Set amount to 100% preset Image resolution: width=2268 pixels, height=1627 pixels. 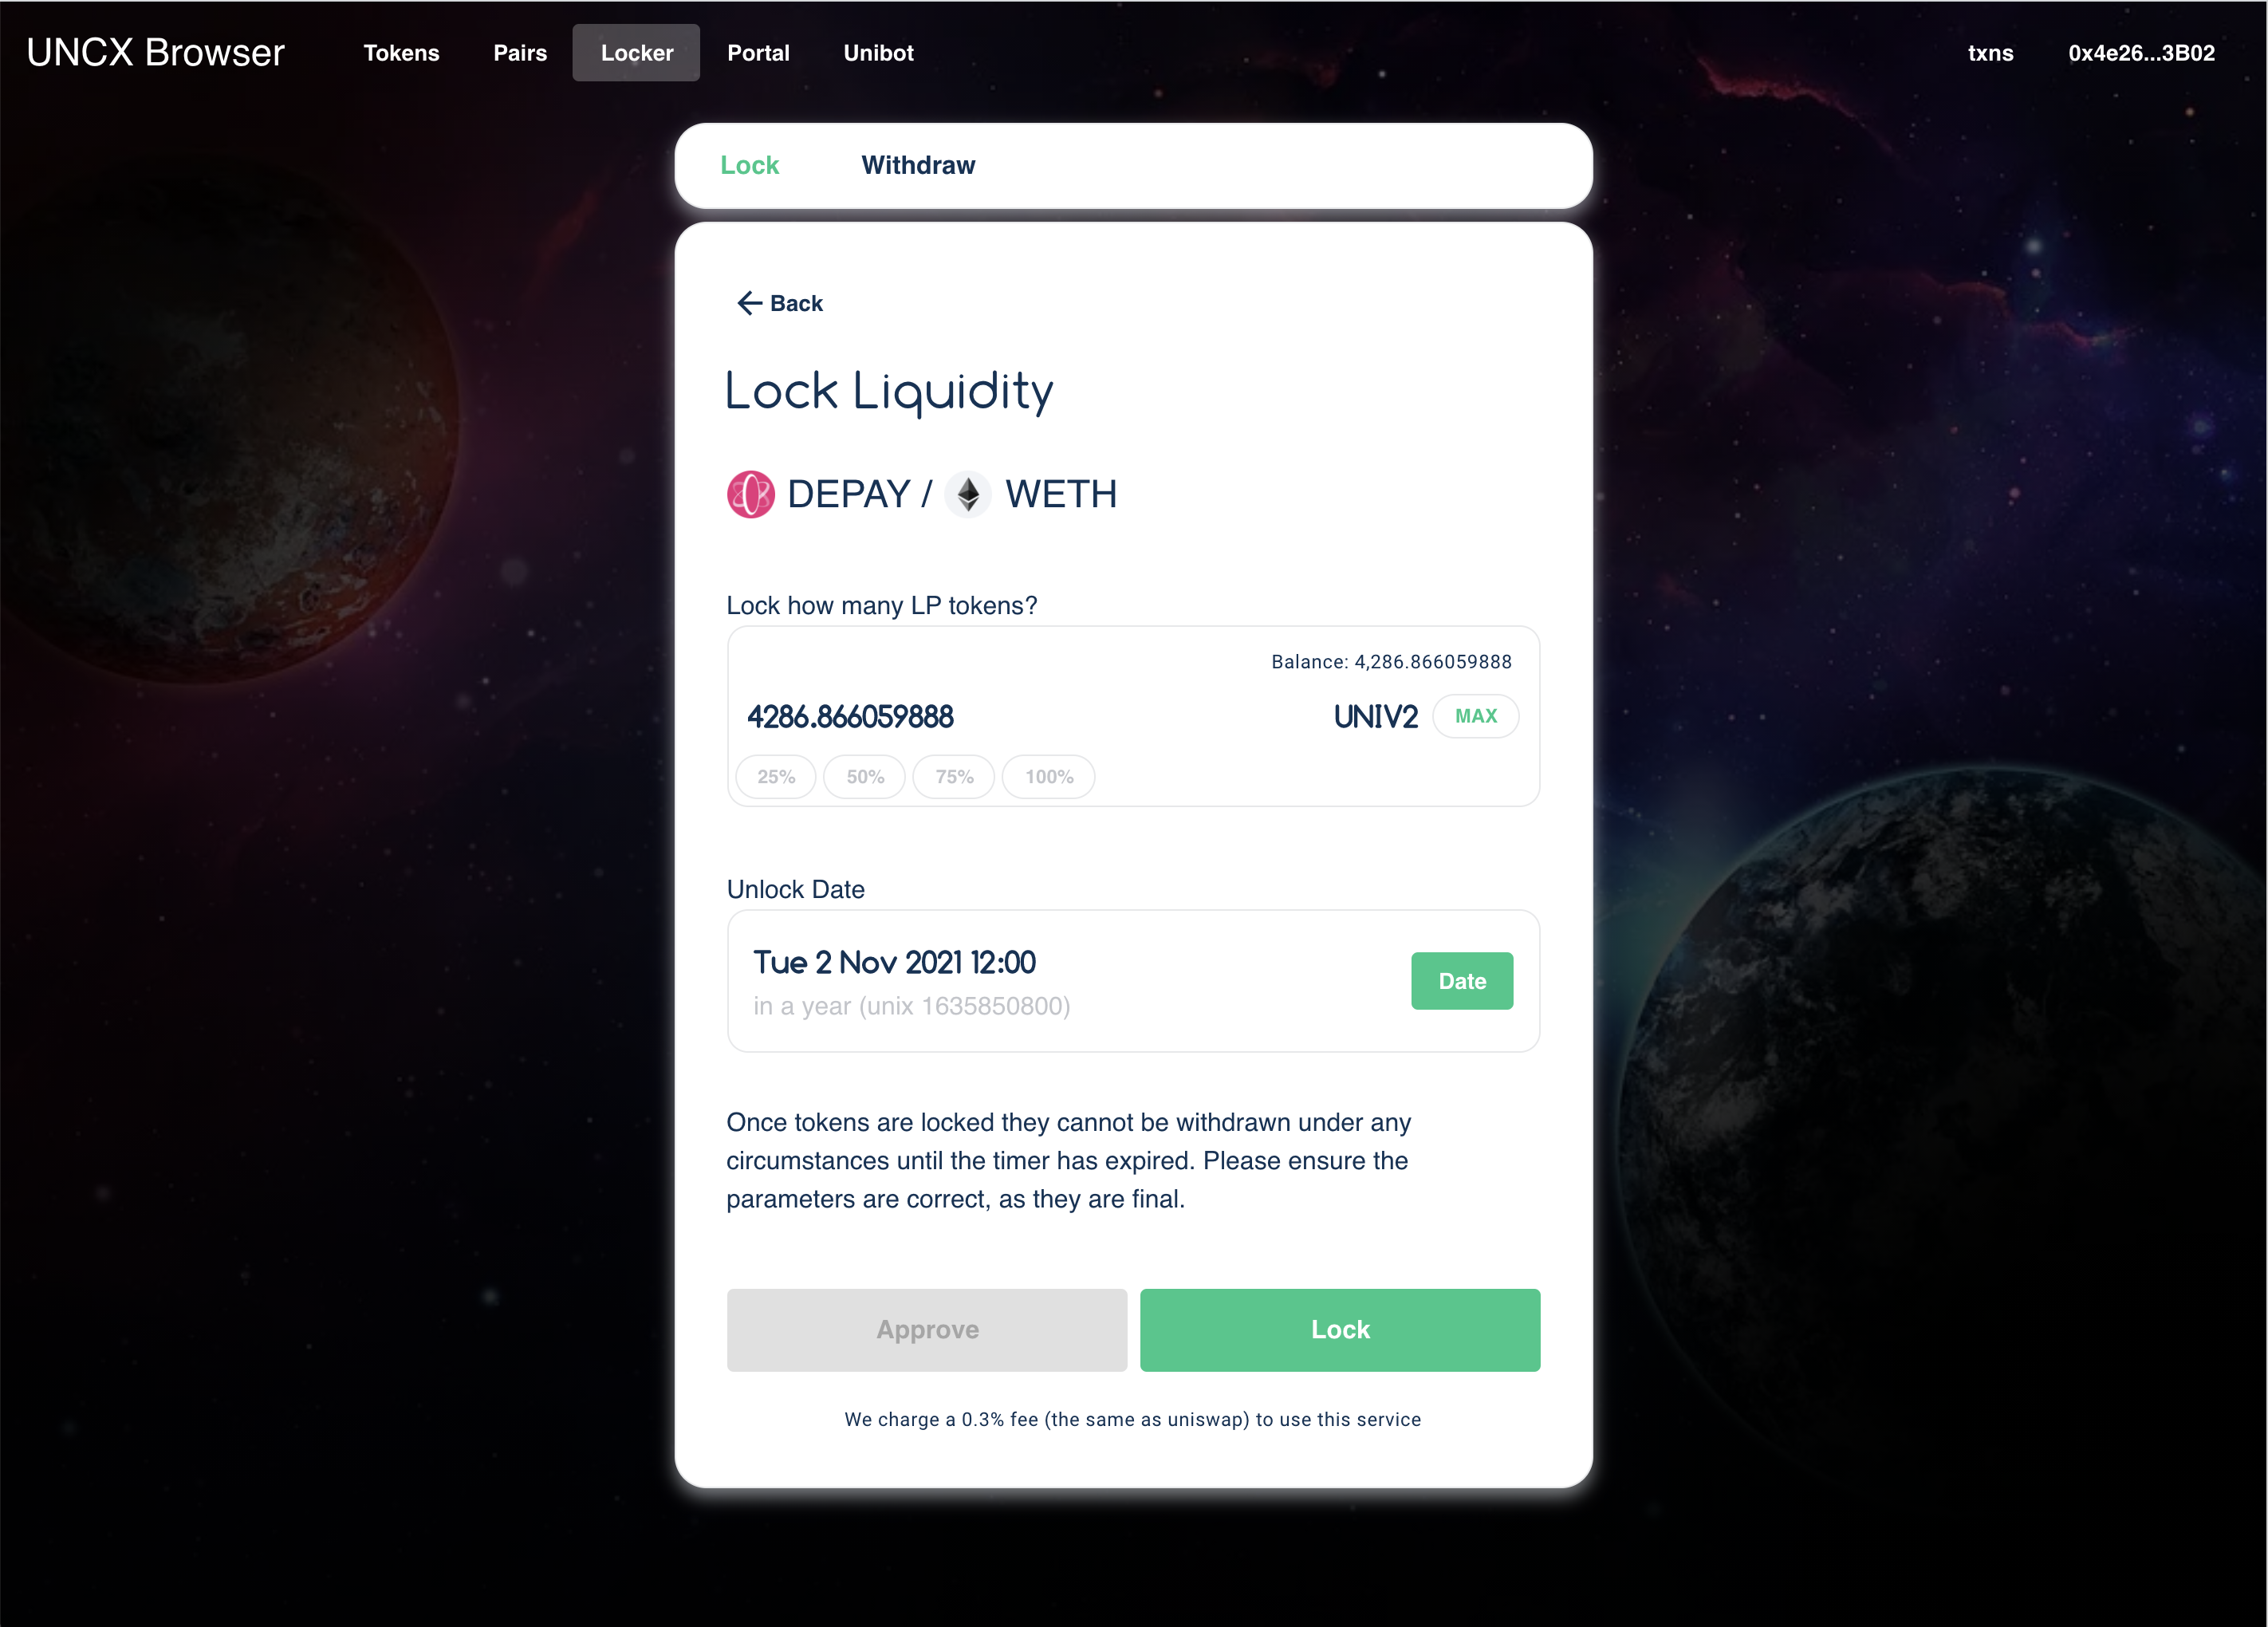pyautogui.click(x=1049, y=777)
